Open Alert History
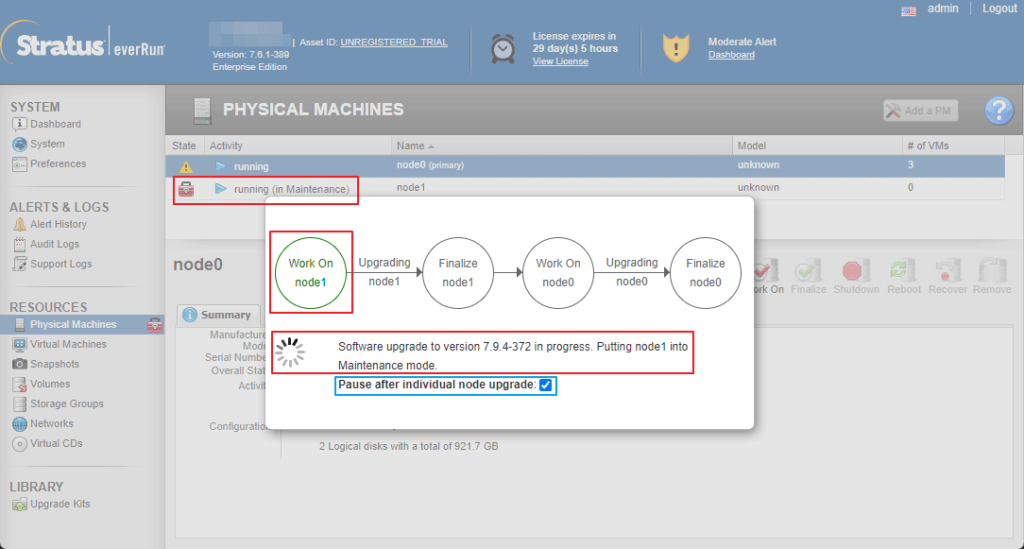 point(58,224)
